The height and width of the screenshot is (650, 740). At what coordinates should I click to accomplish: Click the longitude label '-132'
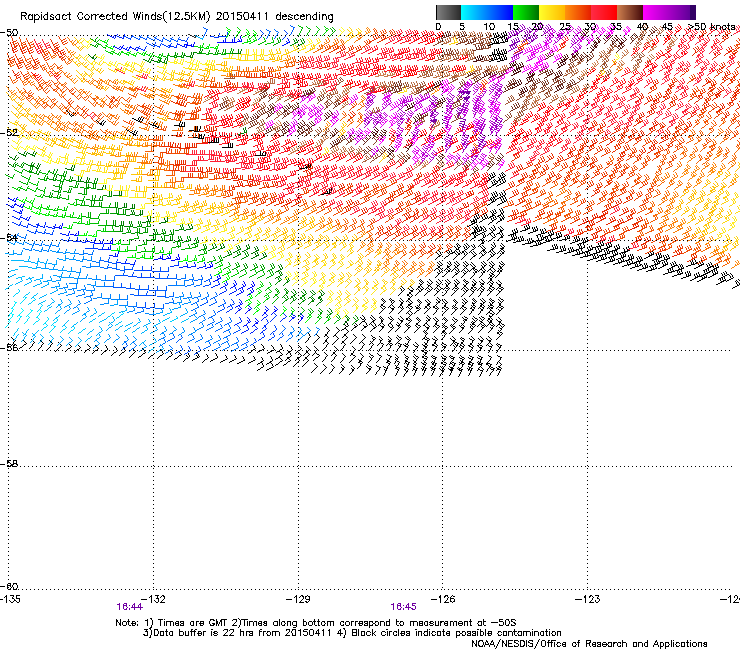pos(154,599)
